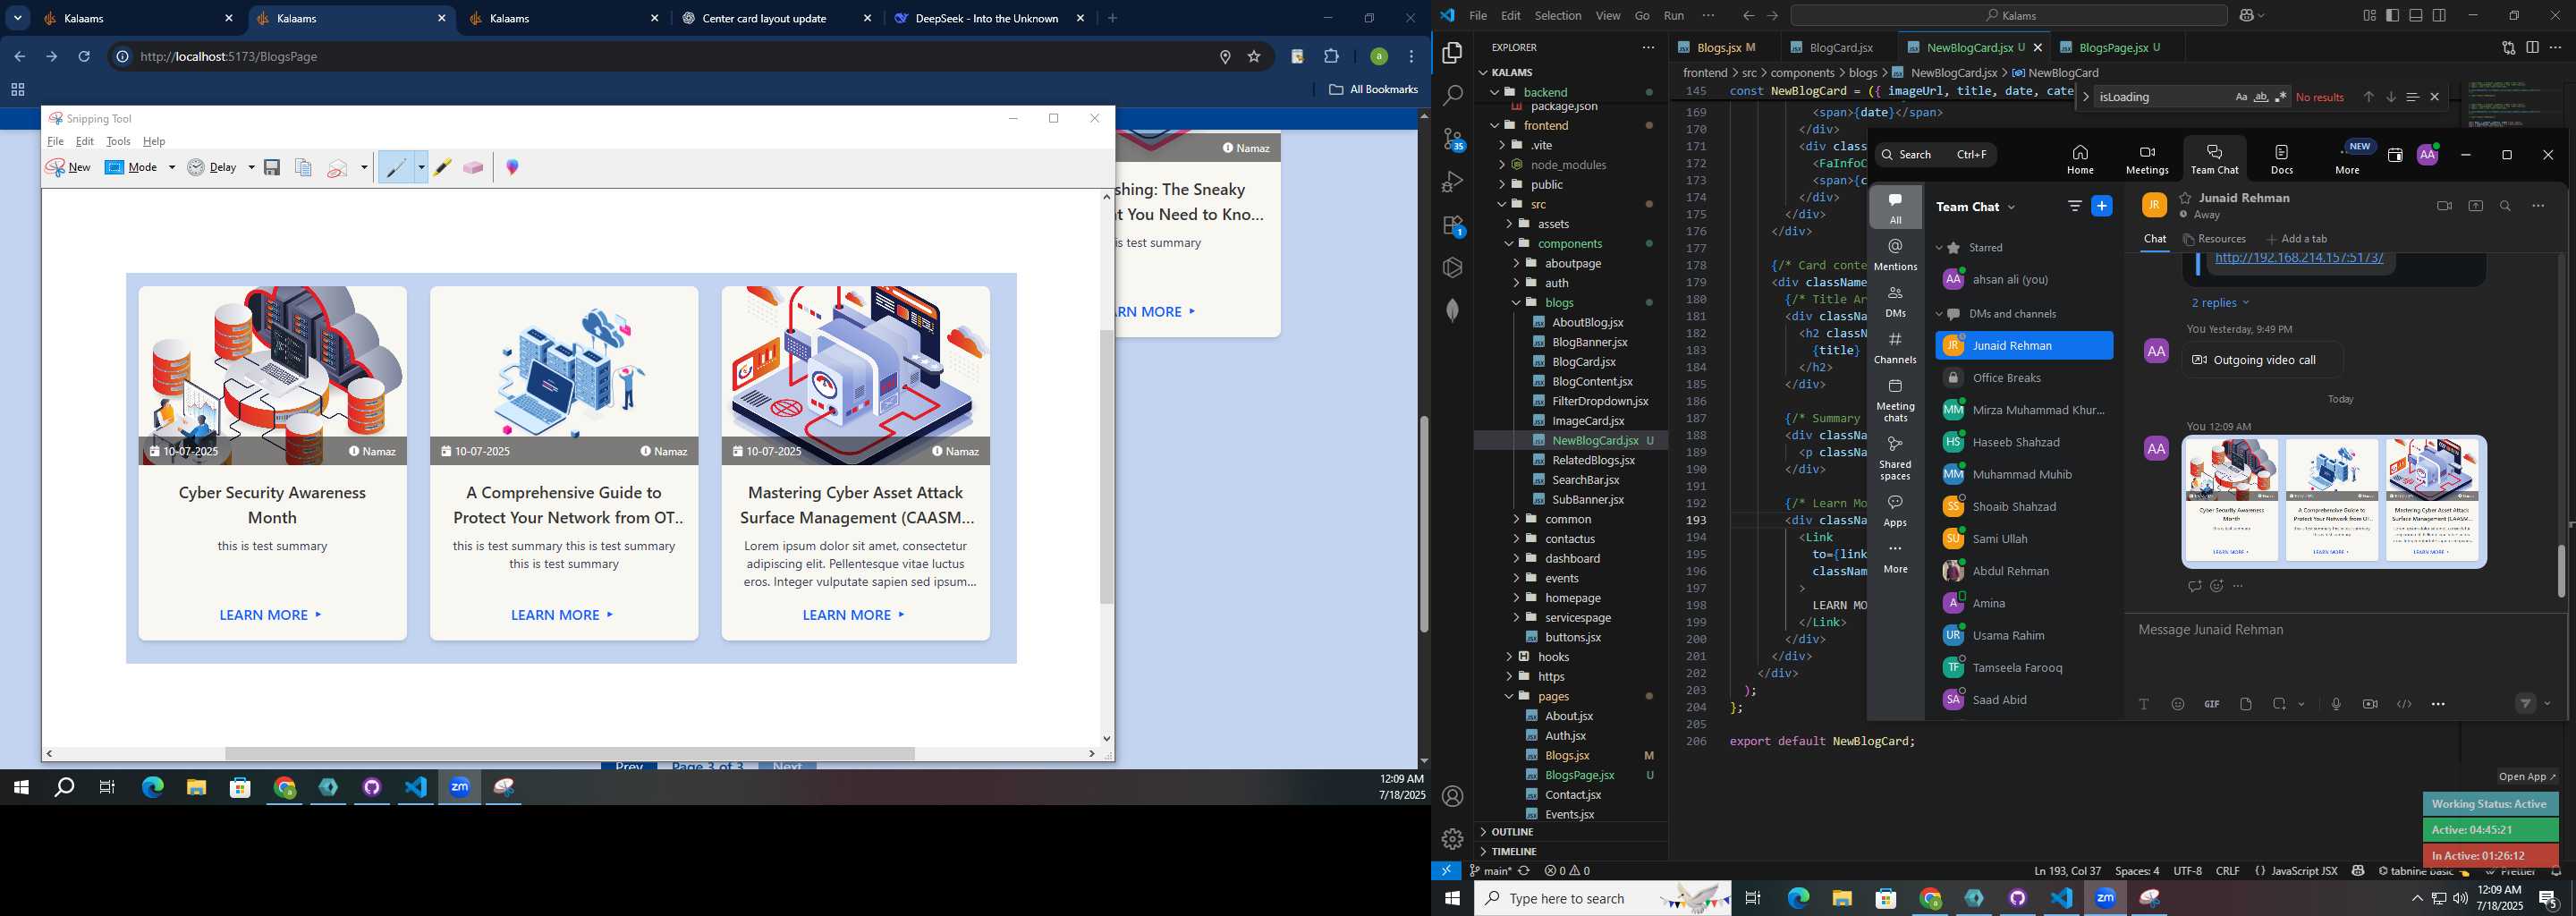Click All Bookmarks in Chrome

[x=1373, y=90]
